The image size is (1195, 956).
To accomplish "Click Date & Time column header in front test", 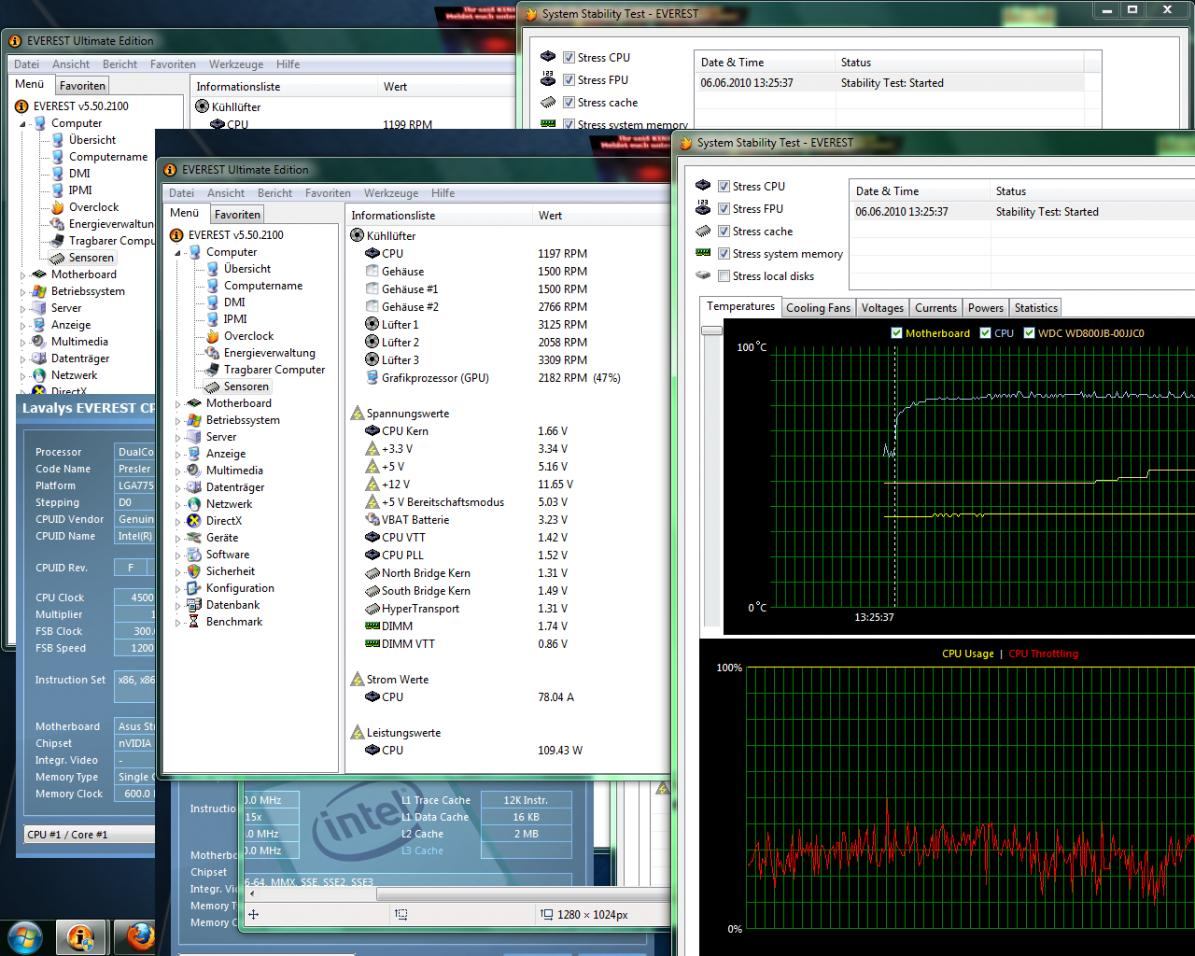I will coord(918,191).
